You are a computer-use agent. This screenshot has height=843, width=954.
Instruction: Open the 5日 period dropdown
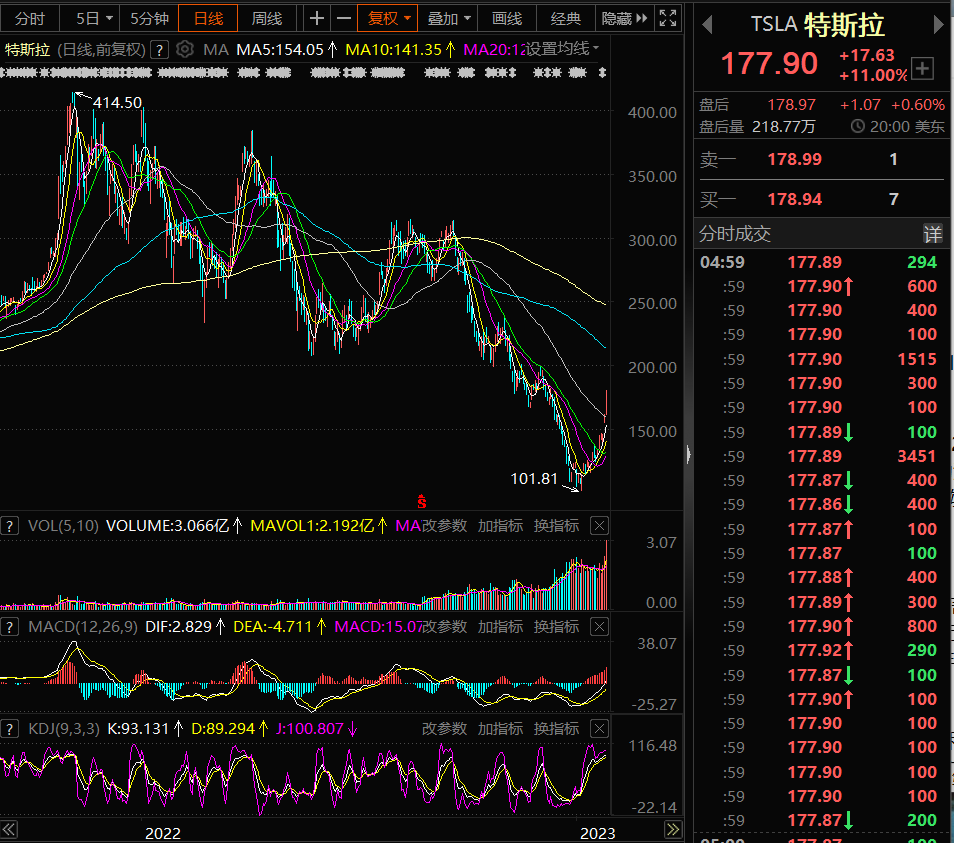(94, 18)
